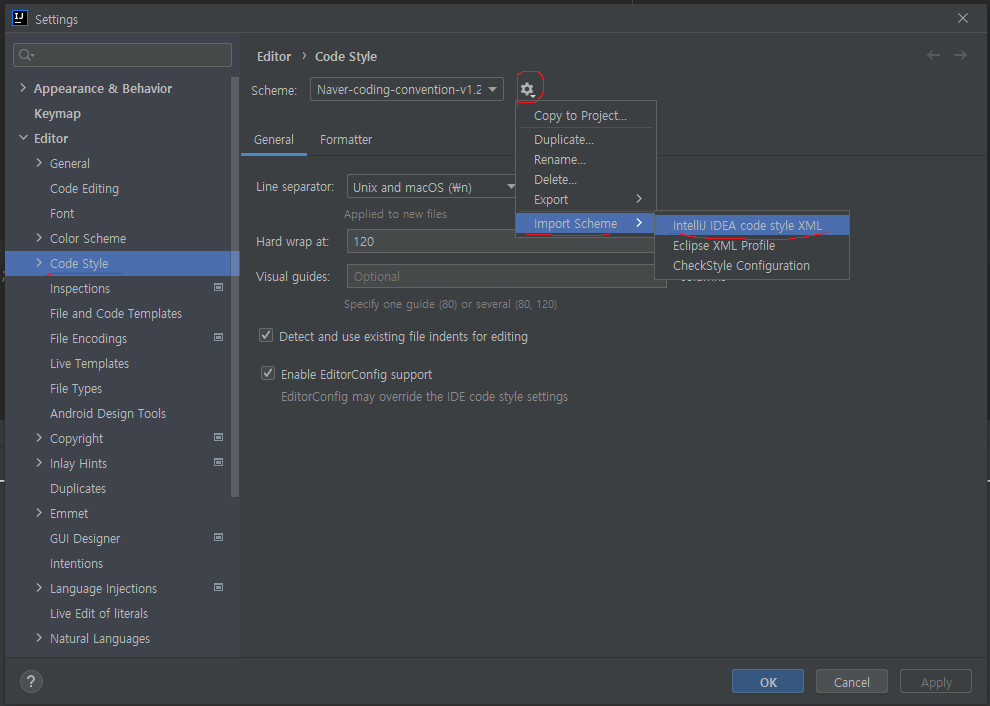
Task: Open Duplicates settings page
Action: pos(78,489)
